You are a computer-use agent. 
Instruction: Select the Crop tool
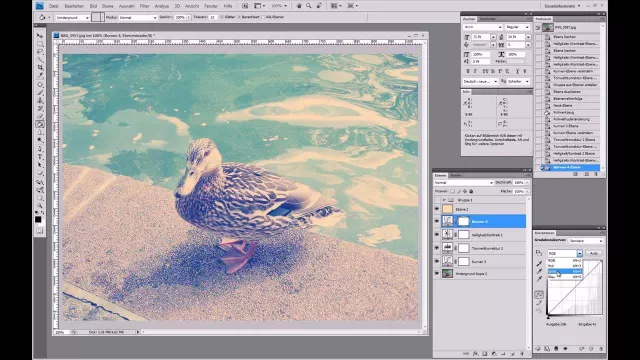click(x=40, y=67)
